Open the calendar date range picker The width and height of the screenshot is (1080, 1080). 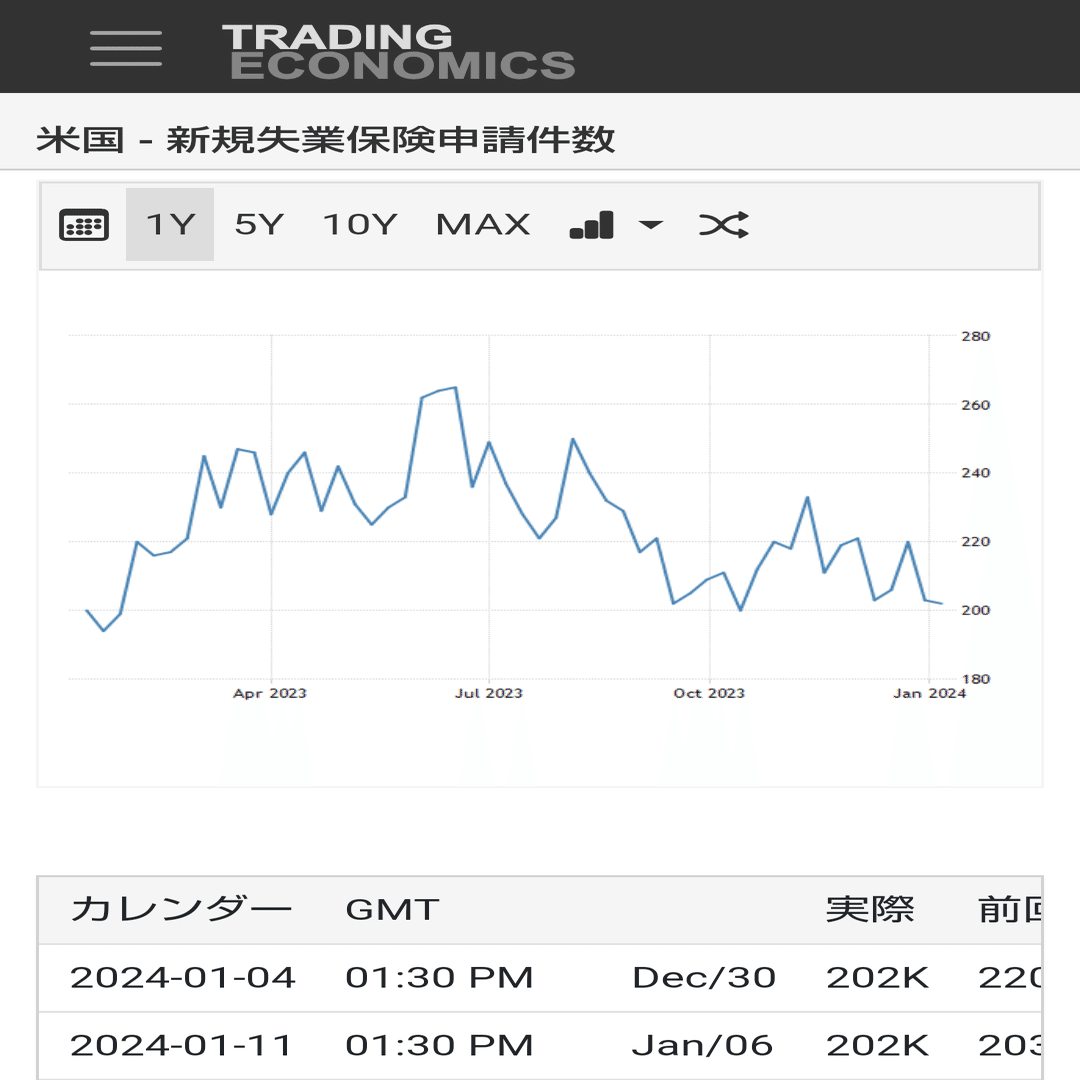84,225
